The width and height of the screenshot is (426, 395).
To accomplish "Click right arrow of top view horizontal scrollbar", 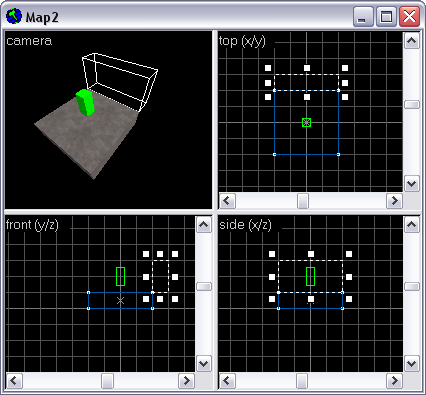I will (395, 201).
